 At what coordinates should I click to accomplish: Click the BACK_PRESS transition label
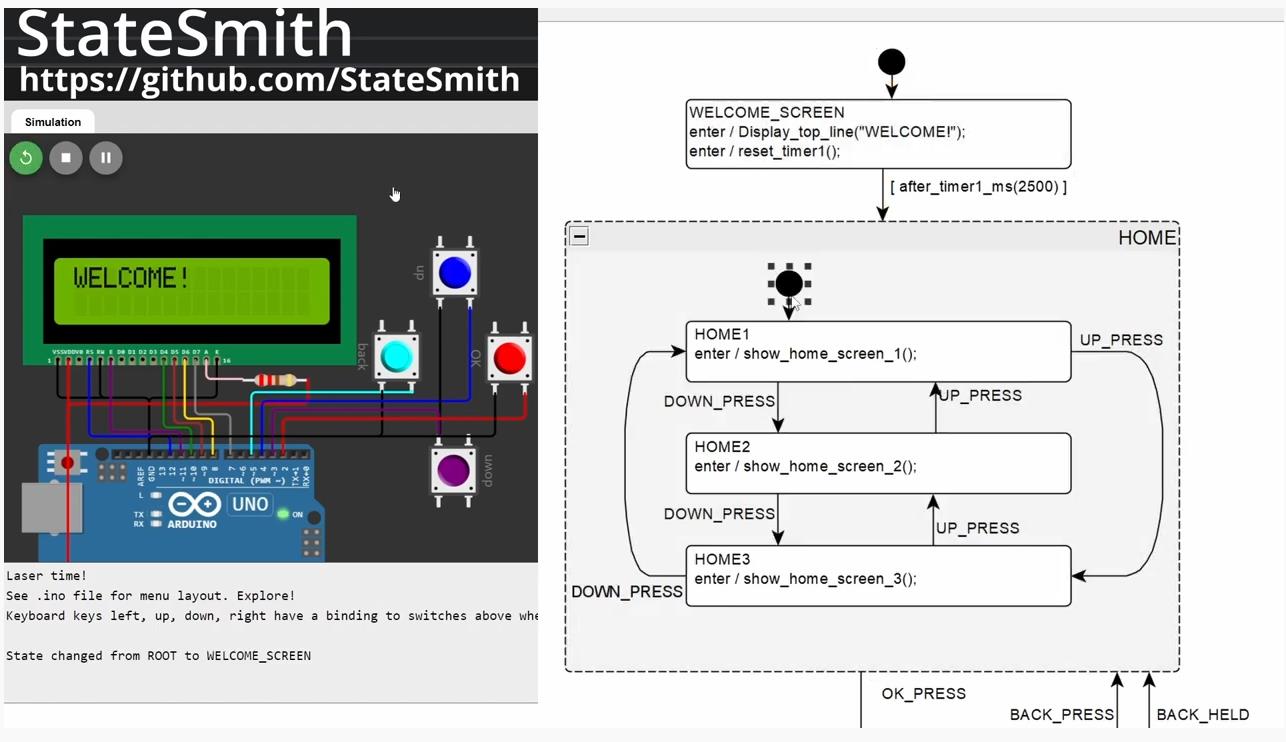[x=1061, y=714]
